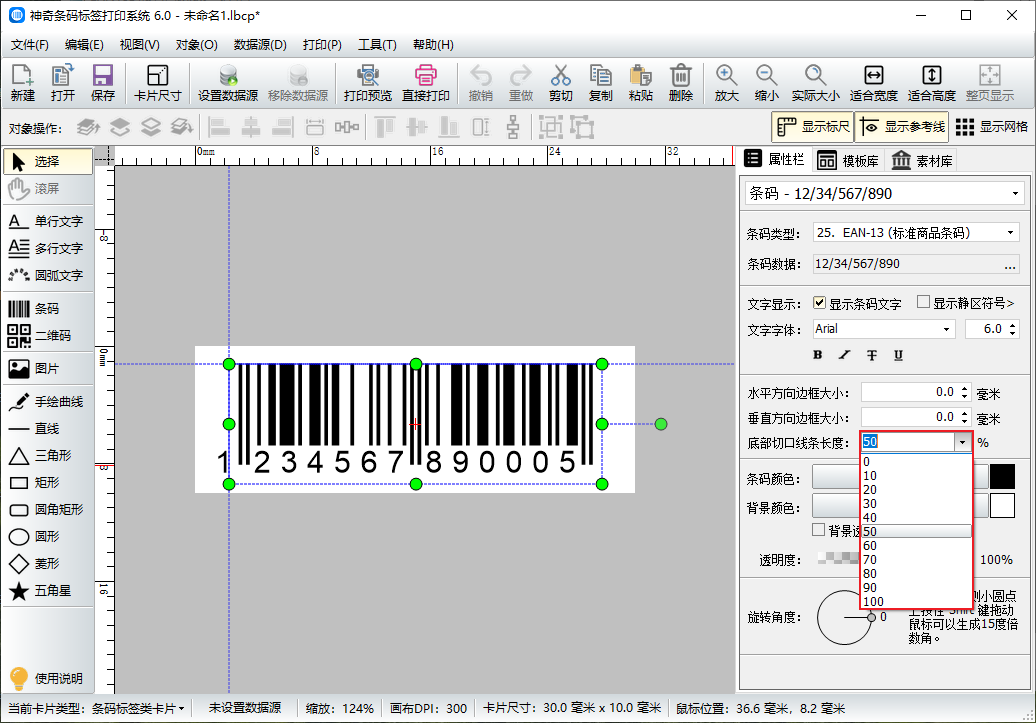The width and height of the screenshot is (1036, 723).
Task: Select the 条码 barcode tool
Action: click(48, 309)
